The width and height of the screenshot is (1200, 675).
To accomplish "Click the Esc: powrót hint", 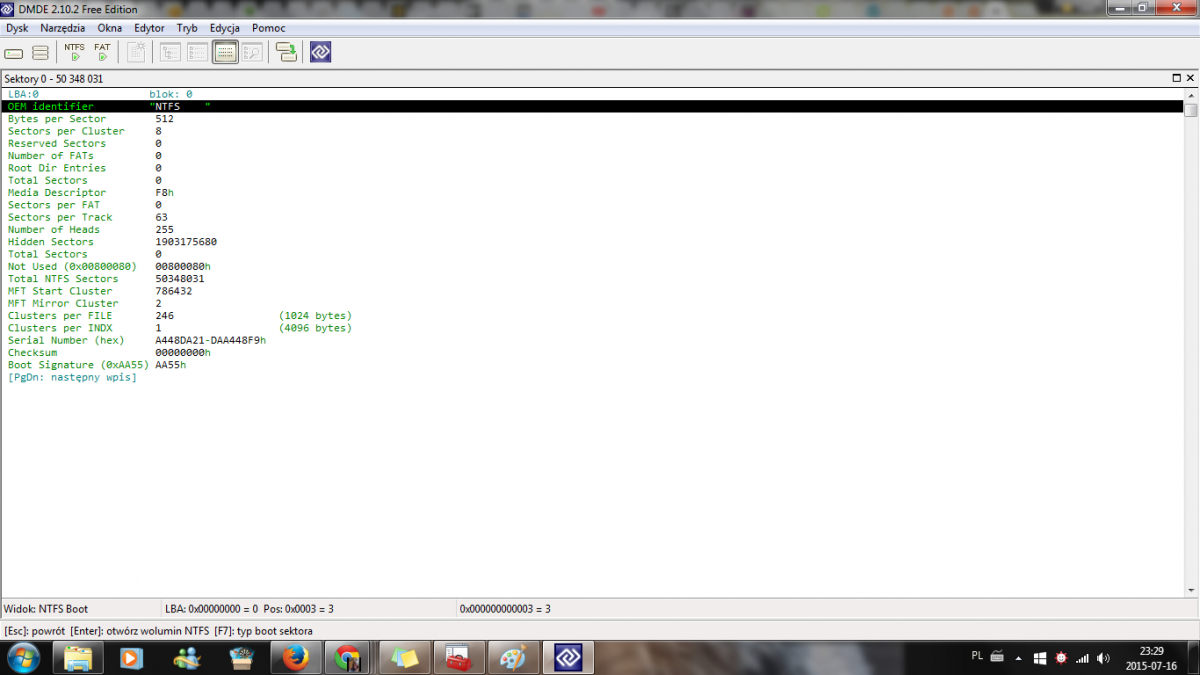I will [34, 631].
